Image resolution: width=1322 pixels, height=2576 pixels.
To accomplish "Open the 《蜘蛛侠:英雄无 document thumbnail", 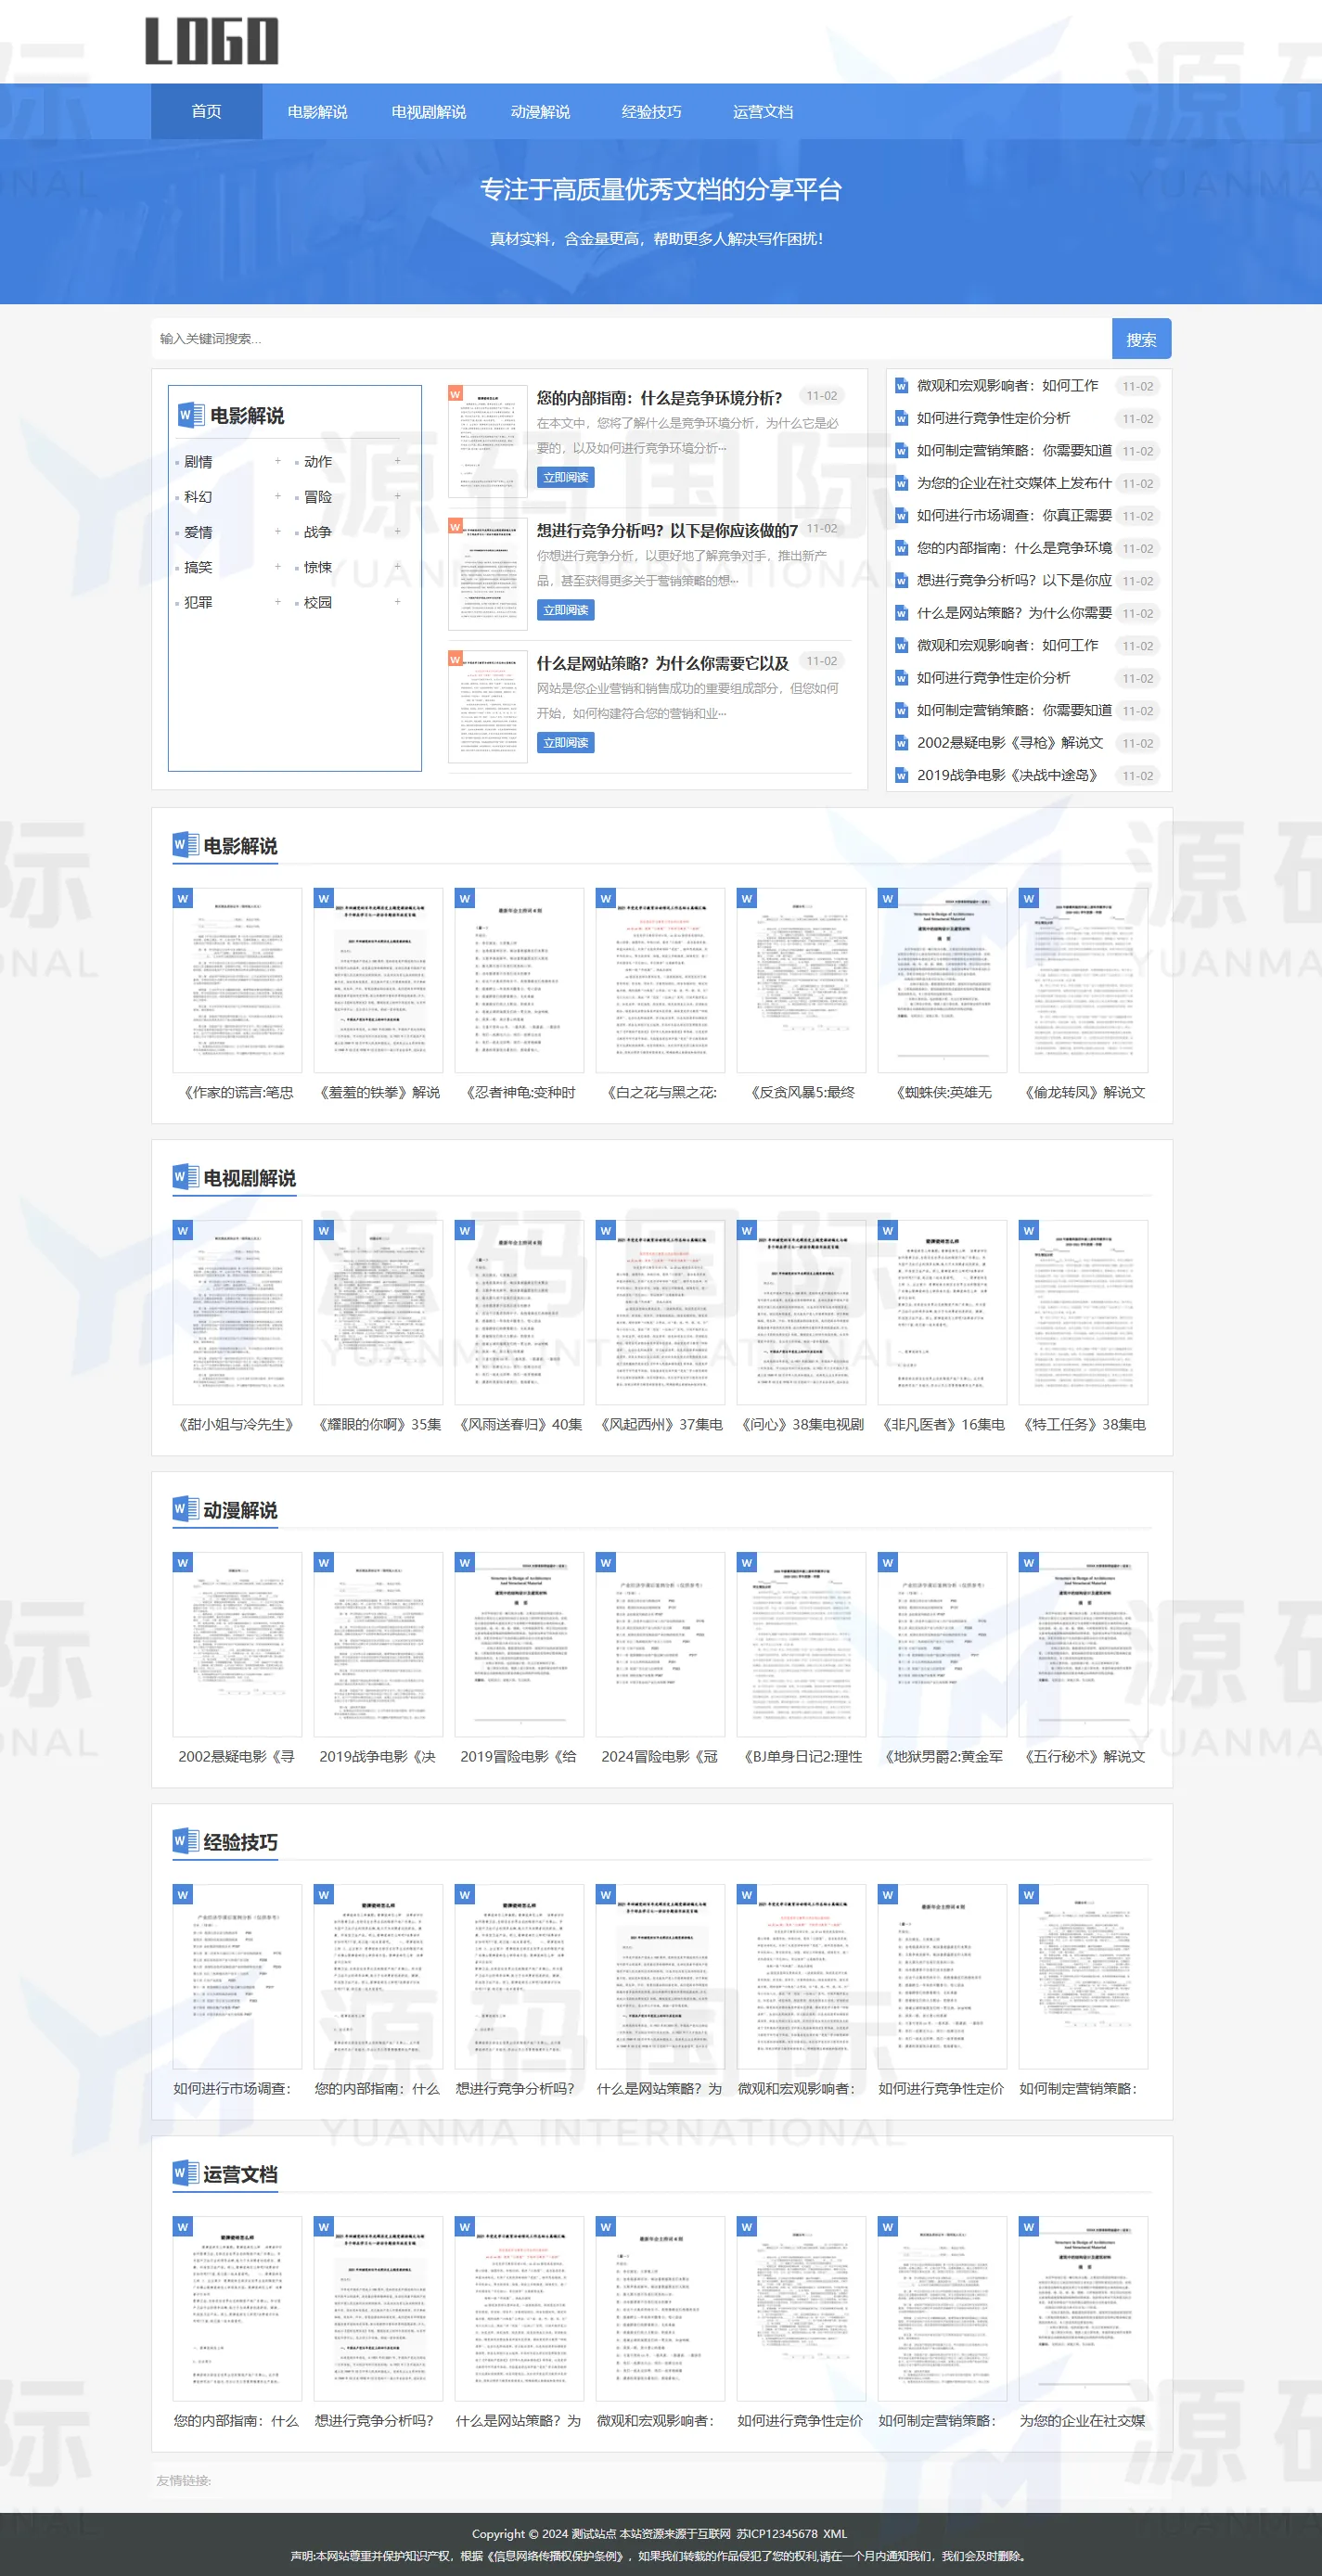I will pos(942,980).
